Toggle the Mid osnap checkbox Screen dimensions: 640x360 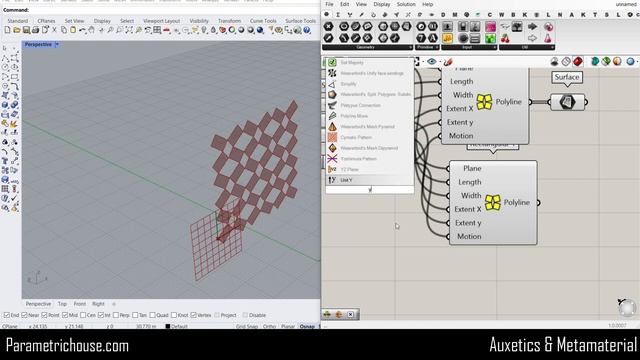tap(65, 315)
